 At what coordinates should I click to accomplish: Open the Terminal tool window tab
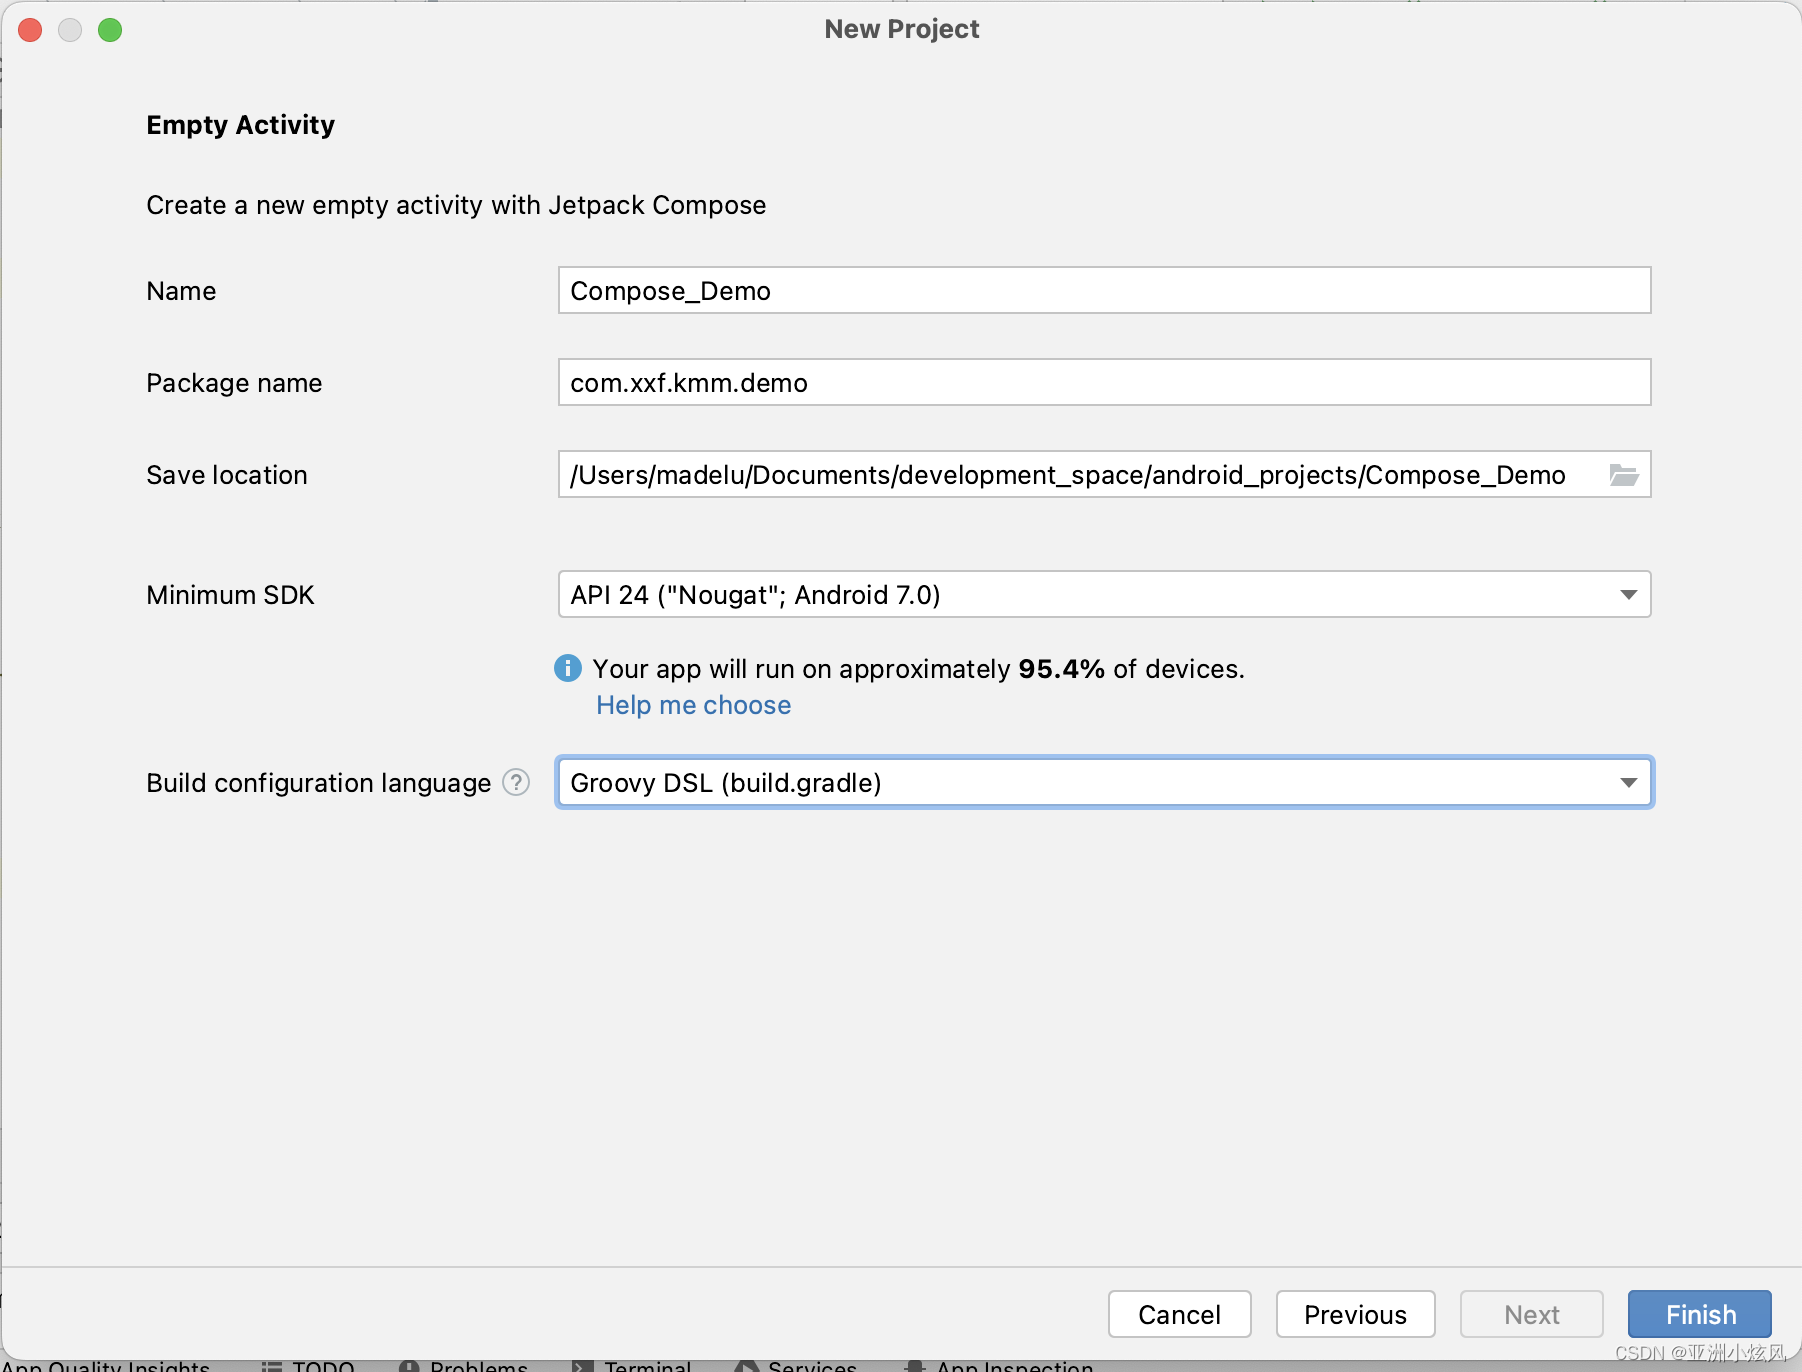point(633,1365)
